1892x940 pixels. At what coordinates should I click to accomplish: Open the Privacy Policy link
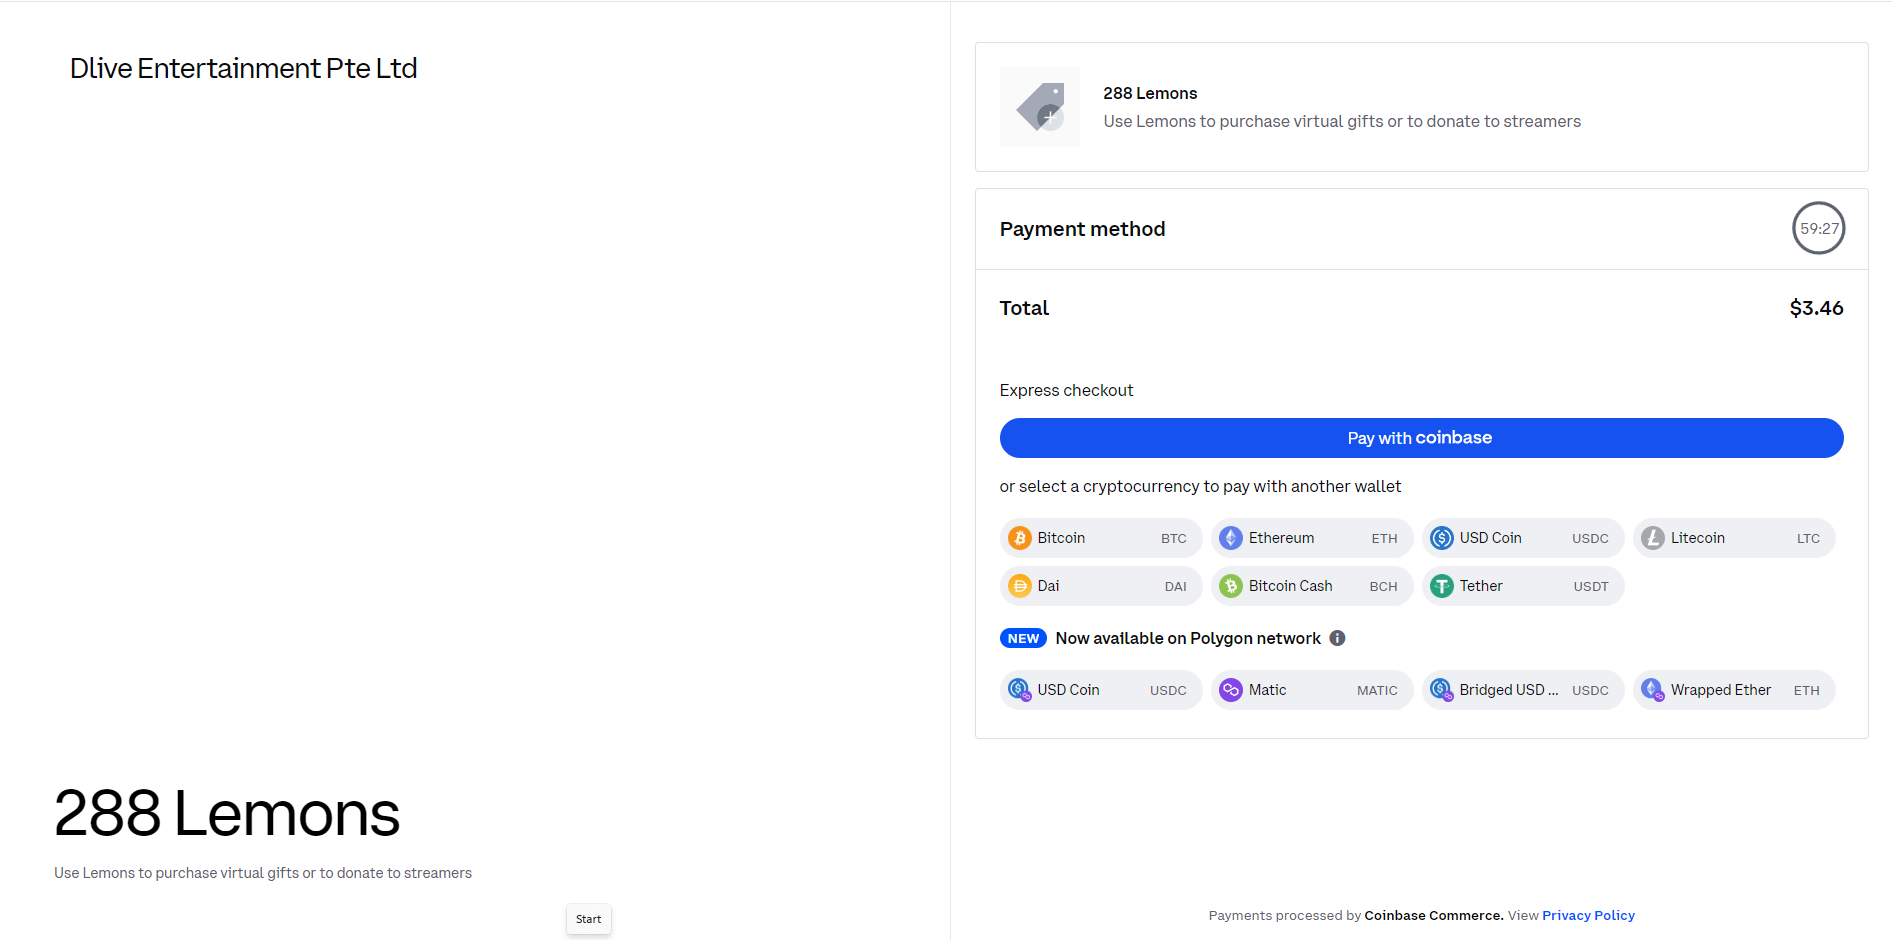(1588, 915)
